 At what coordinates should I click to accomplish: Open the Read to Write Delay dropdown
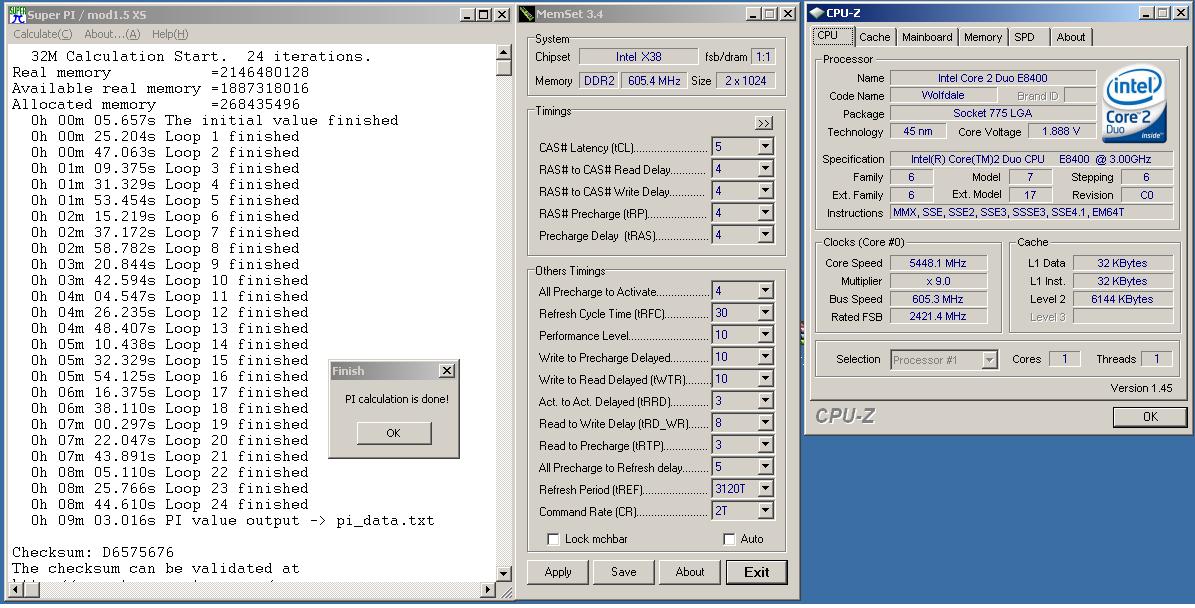765,423
